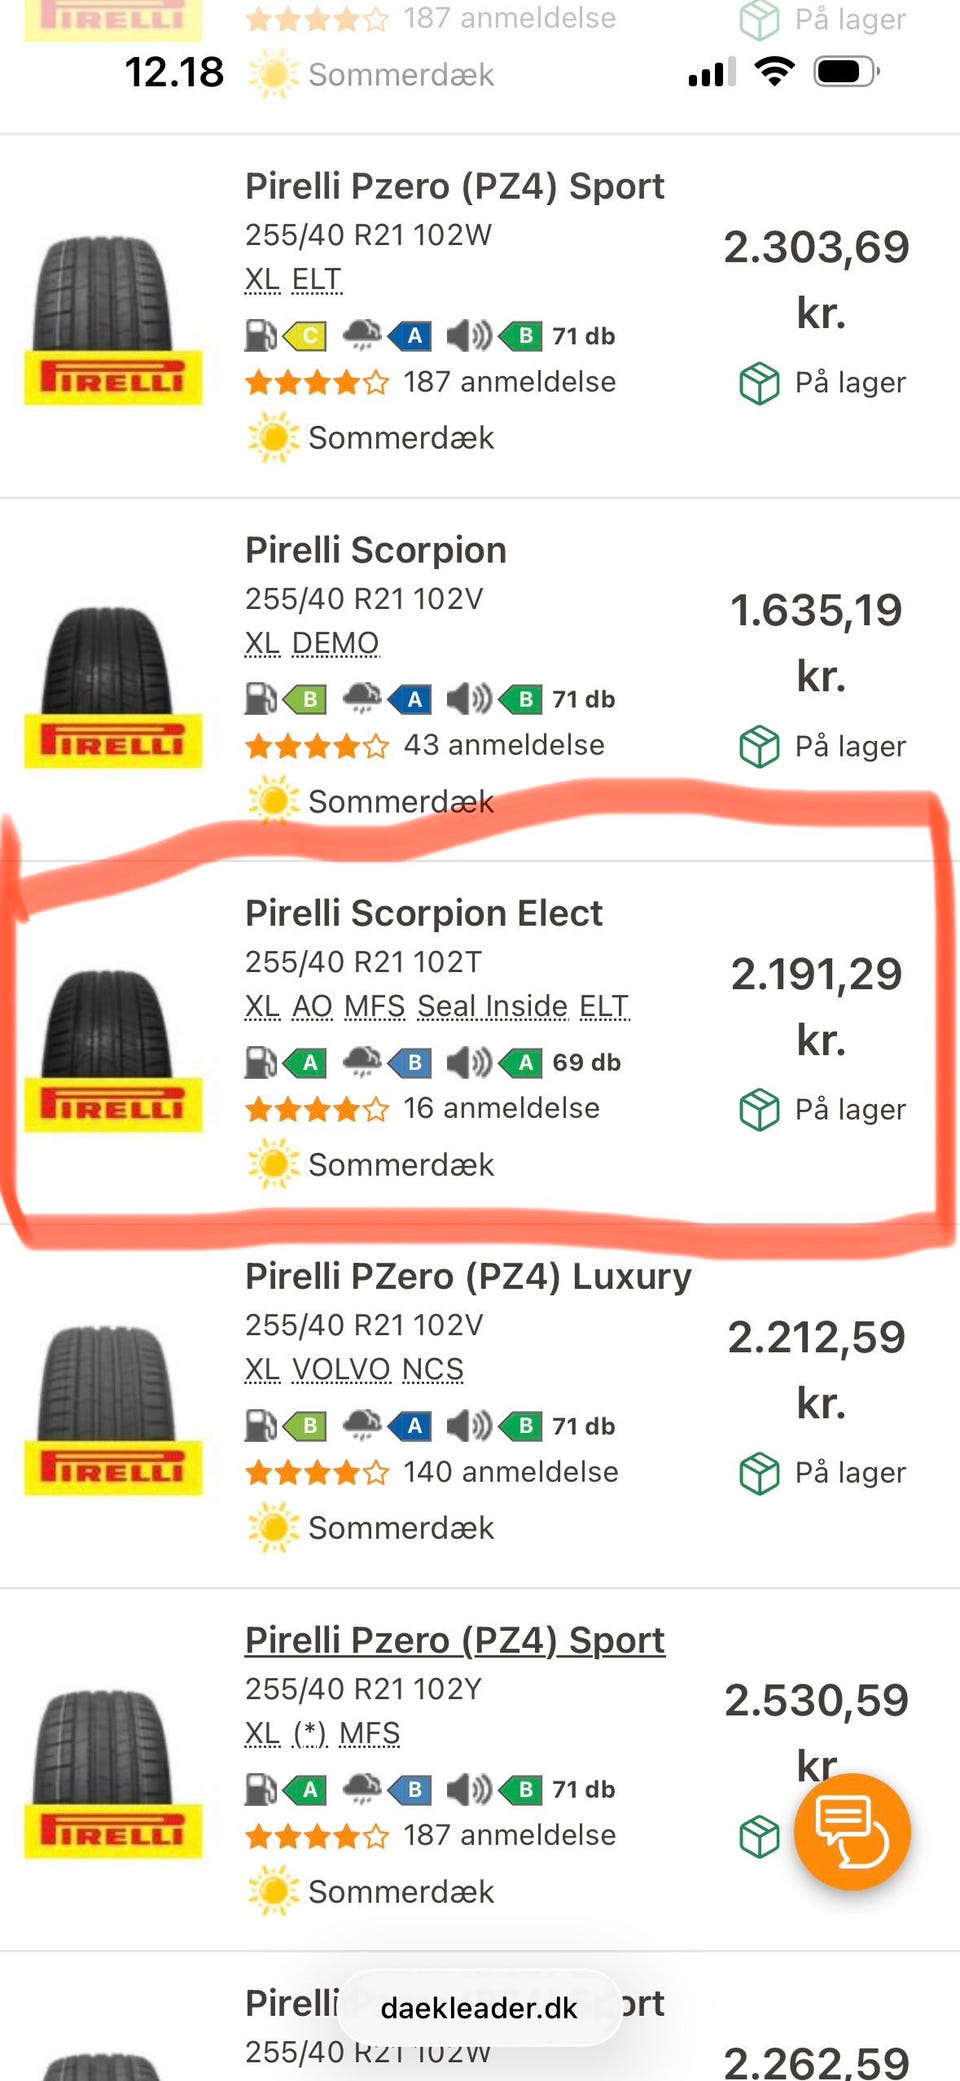Click the DEMO label on Pirelli Scorpion

335,643
